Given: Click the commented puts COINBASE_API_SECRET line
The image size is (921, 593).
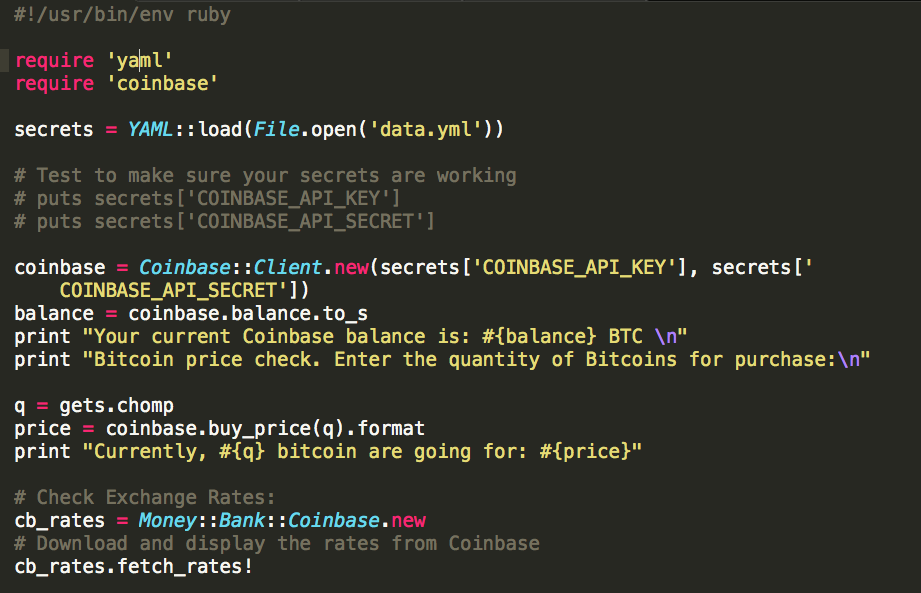Looking at the screenshot, I should 224,221.
